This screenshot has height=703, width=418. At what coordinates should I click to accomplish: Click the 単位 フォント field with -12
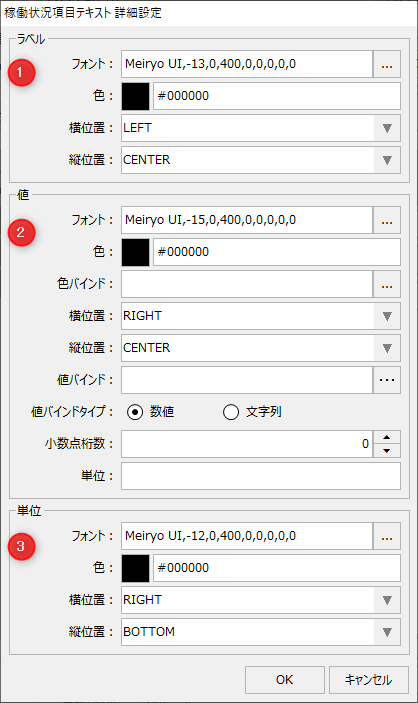(247, 536)
